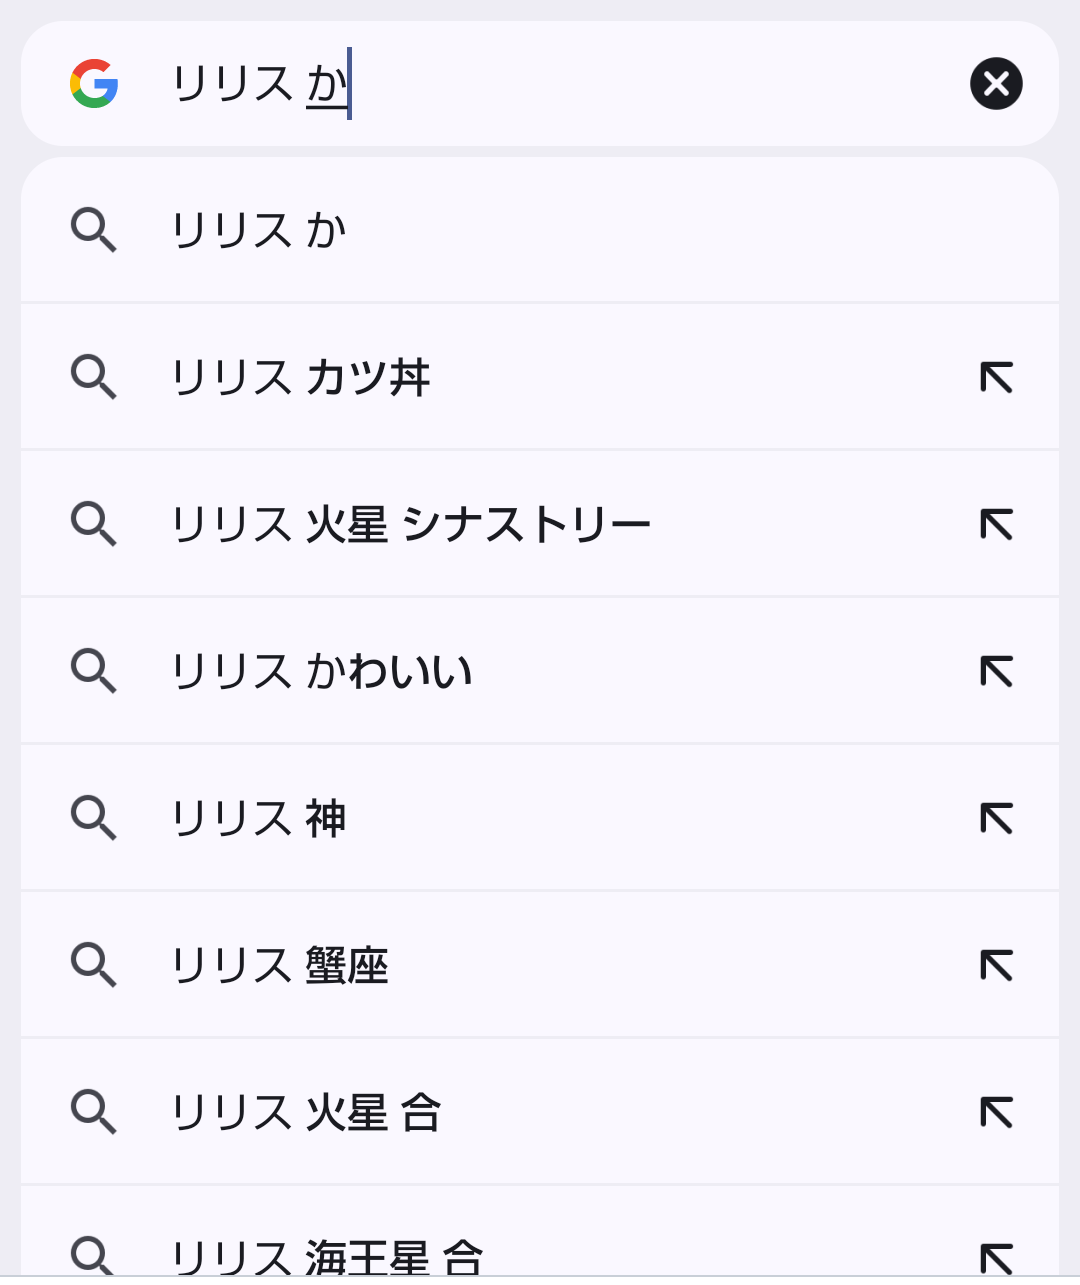The image size is (1080, 1285).
Task: Insert 'リリス 火星 シナストリー' via arrow icon
Action: [996, 524]
